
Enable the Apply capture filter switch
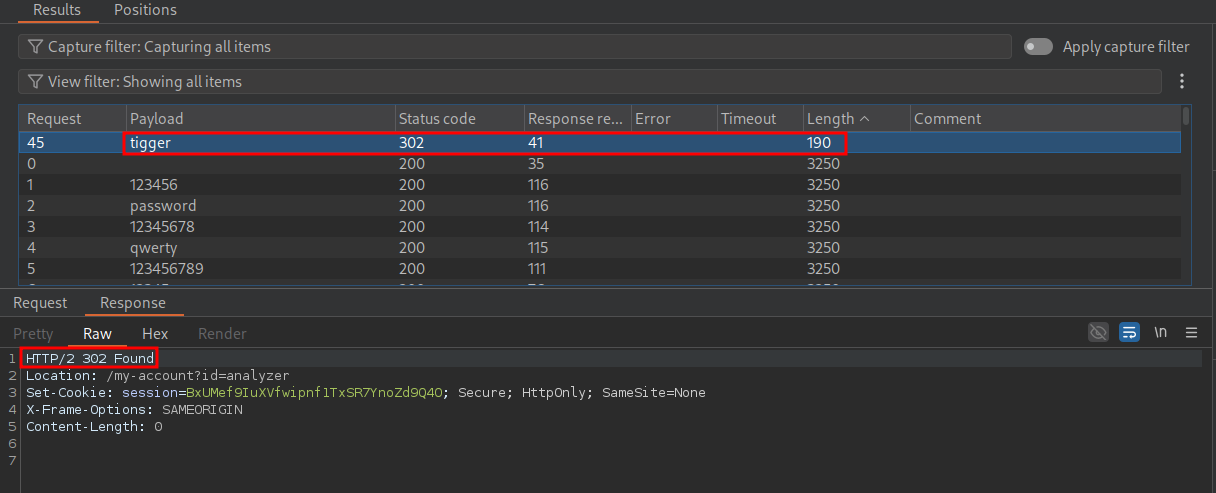[1038, 47]
